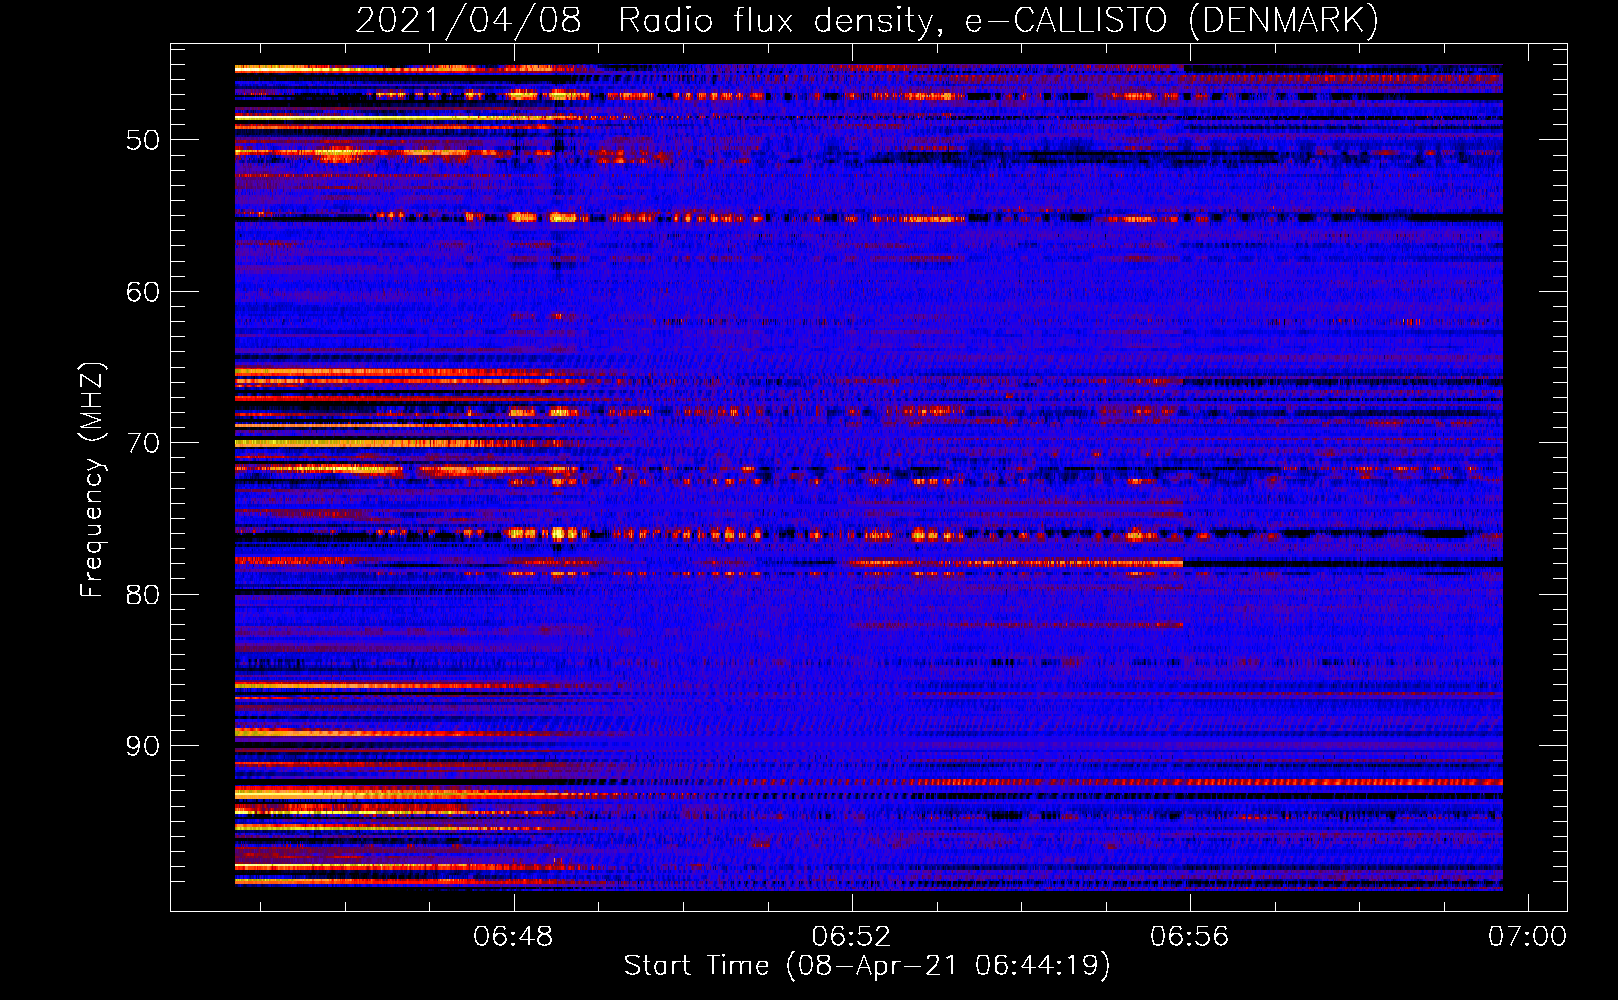Click the 70 frequency tick label

[x=143, y=443]
